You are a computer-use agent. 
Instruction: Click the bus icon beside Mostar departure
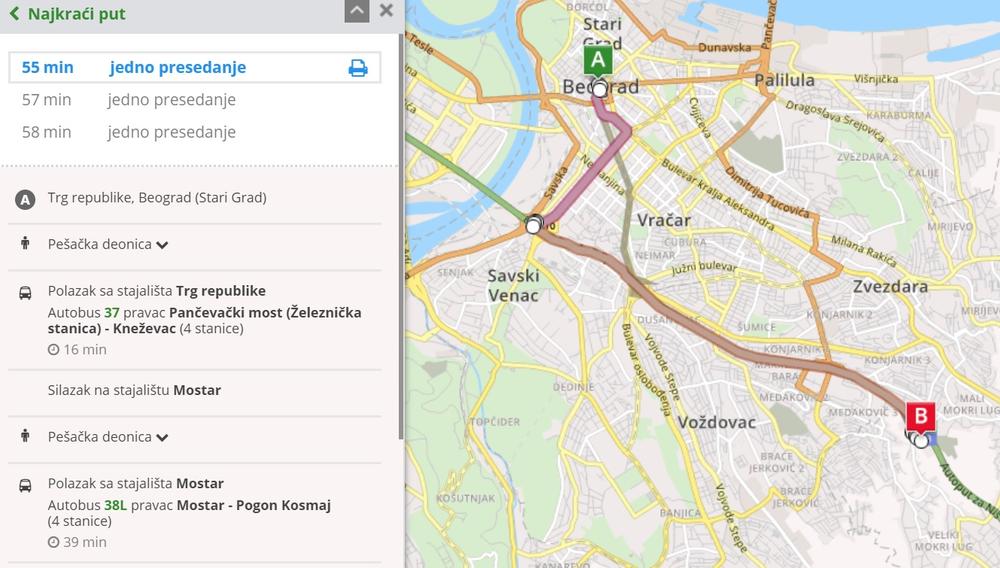(x=25, y=486)
